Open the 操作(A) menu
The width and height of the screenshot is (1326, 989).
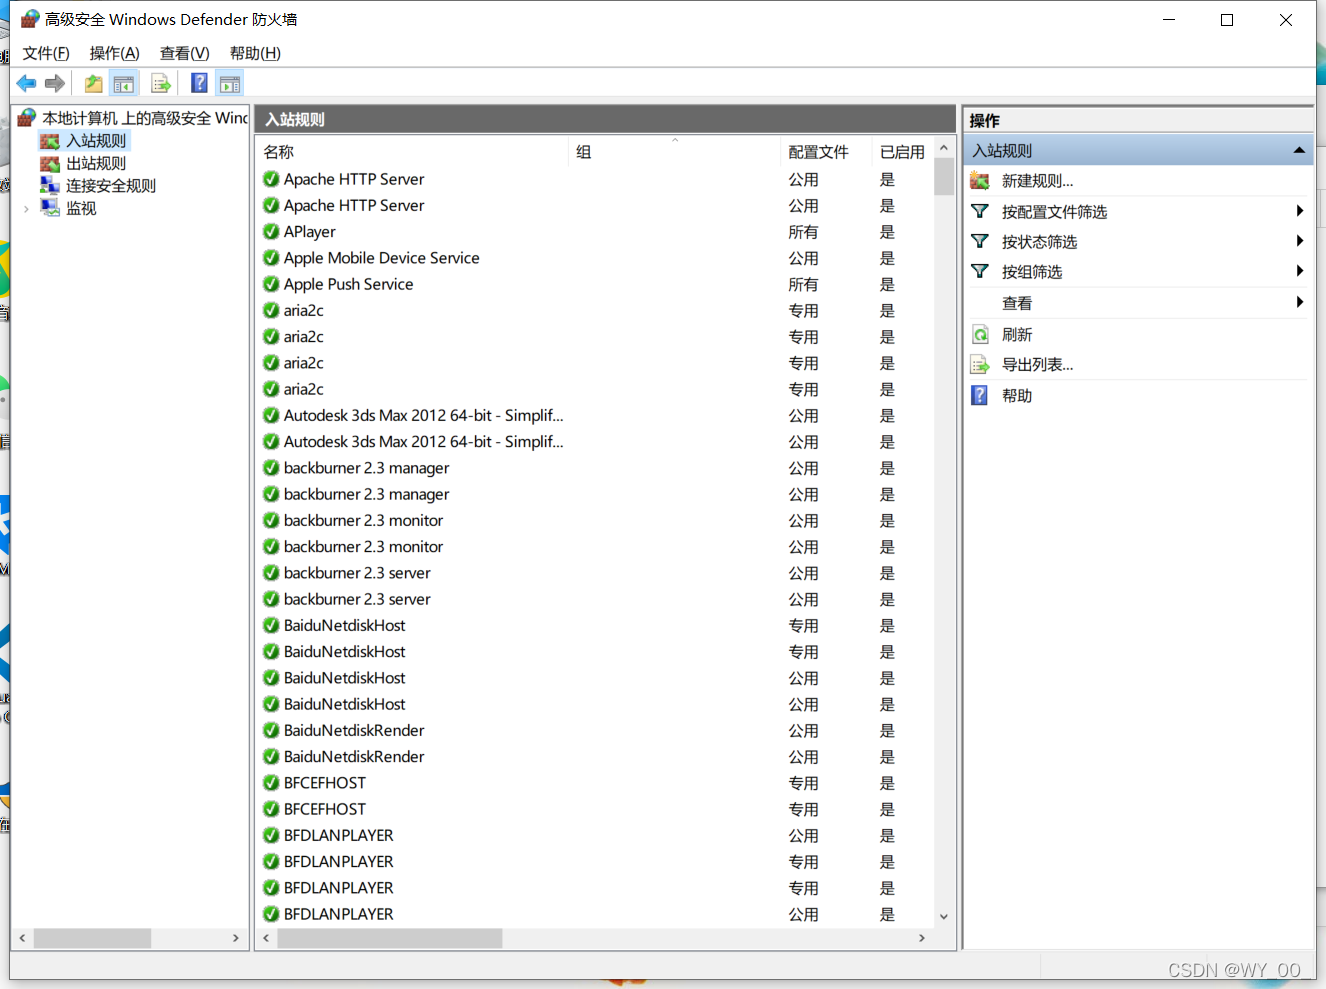(115, 53)
